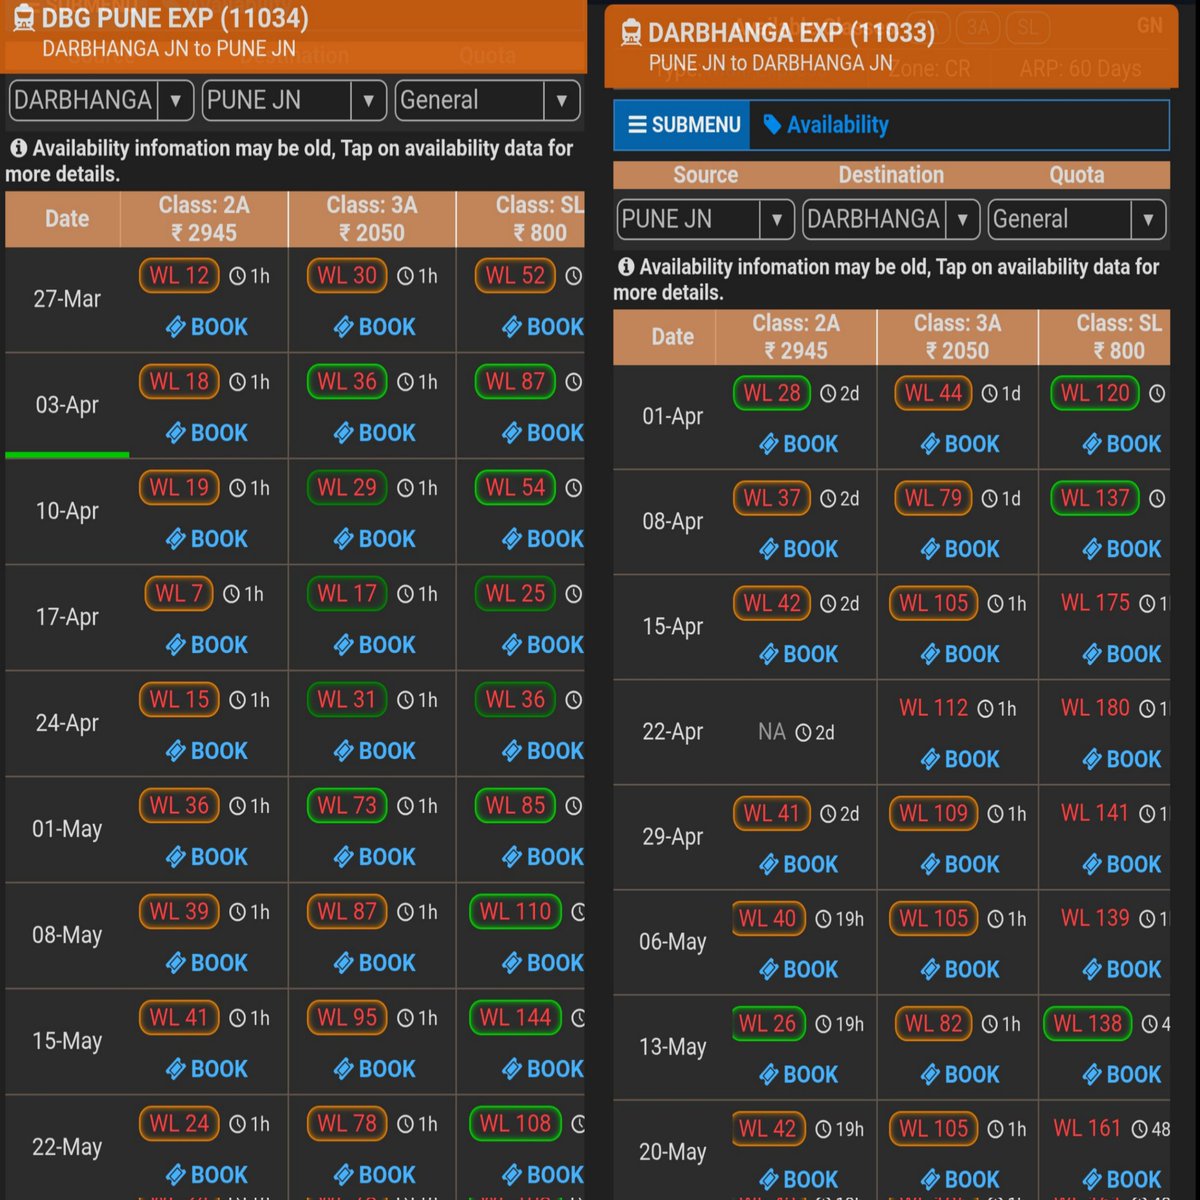Book 3A ticket for 01-May in left panel
The image size is (1200, 1200).
pyautogui.click(x=375, y=857)
